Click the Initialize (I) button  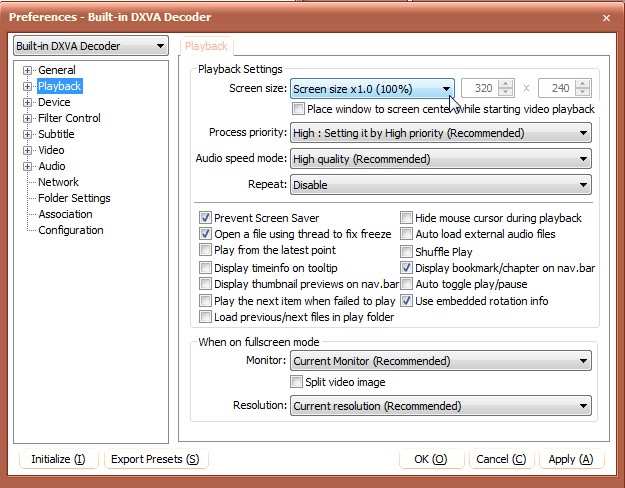pos(58,459)
